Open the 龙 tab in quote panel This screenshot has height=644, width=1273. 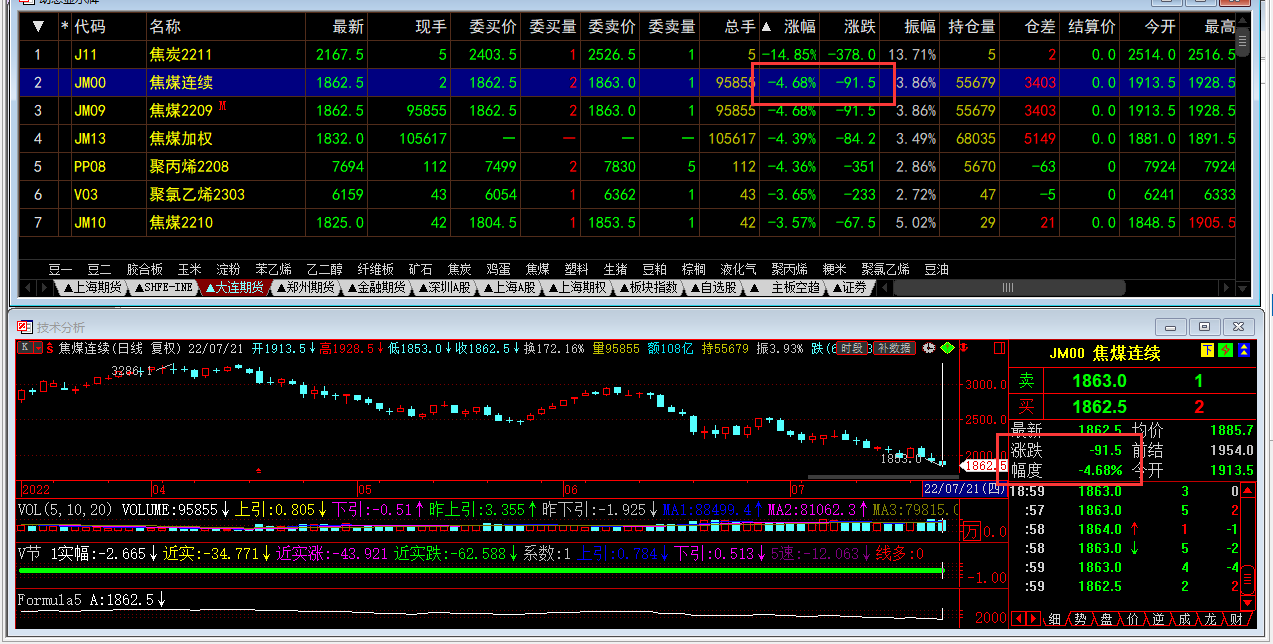(1211, 620)
